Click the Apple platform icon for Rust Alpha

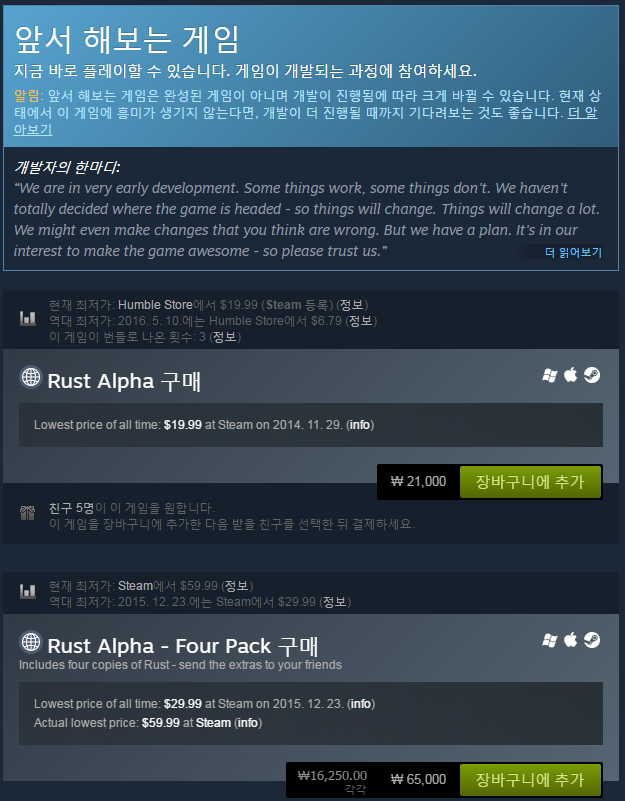click(x=570, y=375)
